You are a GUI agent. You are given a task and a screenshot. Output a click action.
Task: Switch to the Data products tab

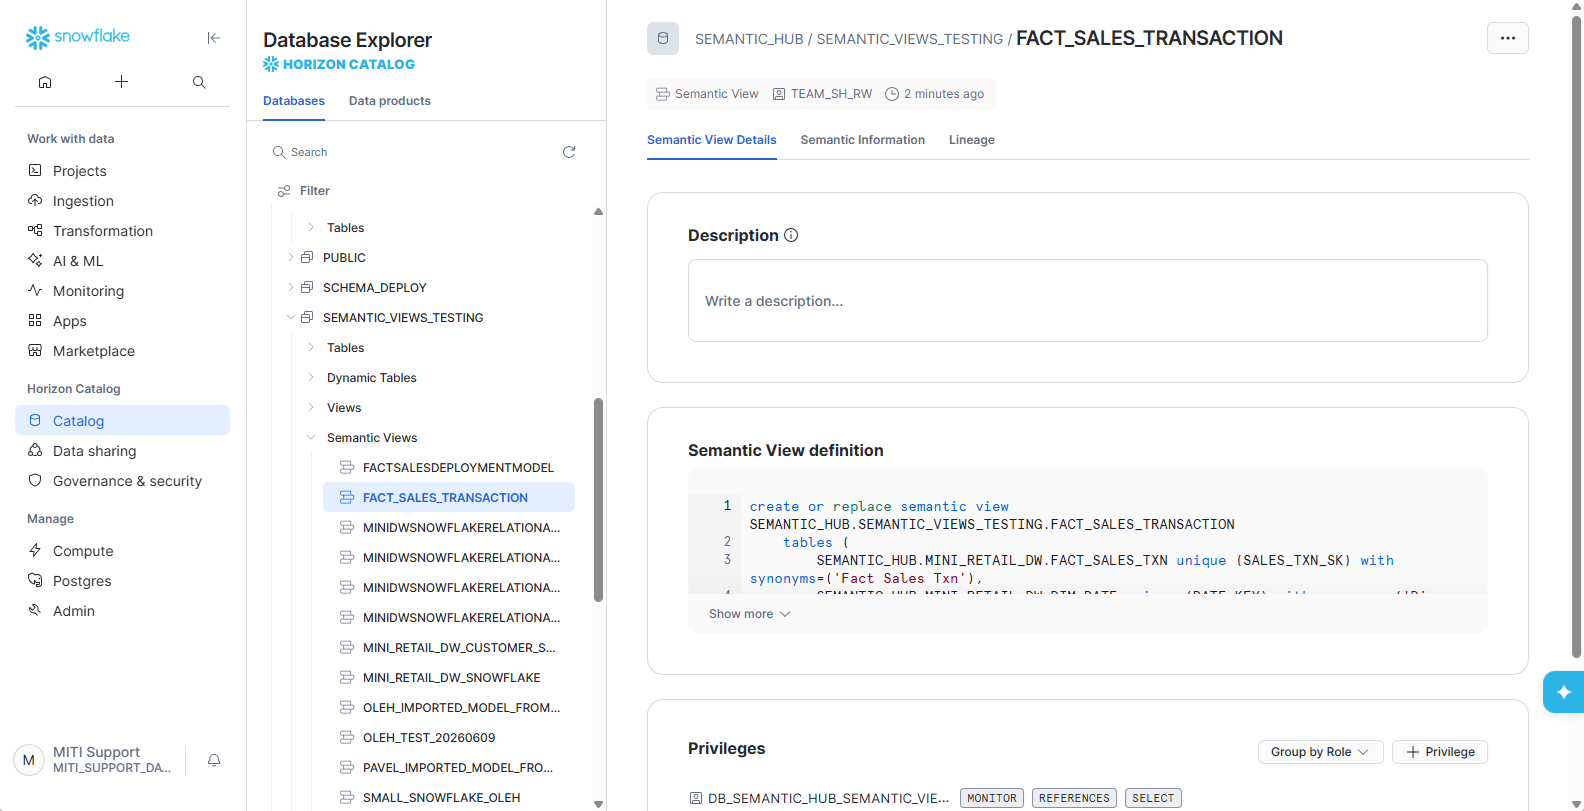[390, 101]
